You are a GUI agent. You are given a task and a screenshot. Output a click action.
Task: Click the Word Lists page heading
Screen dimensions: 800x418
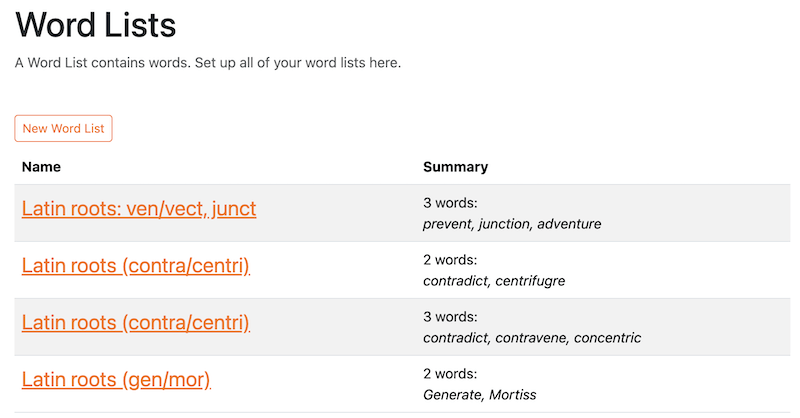(96, 24)
